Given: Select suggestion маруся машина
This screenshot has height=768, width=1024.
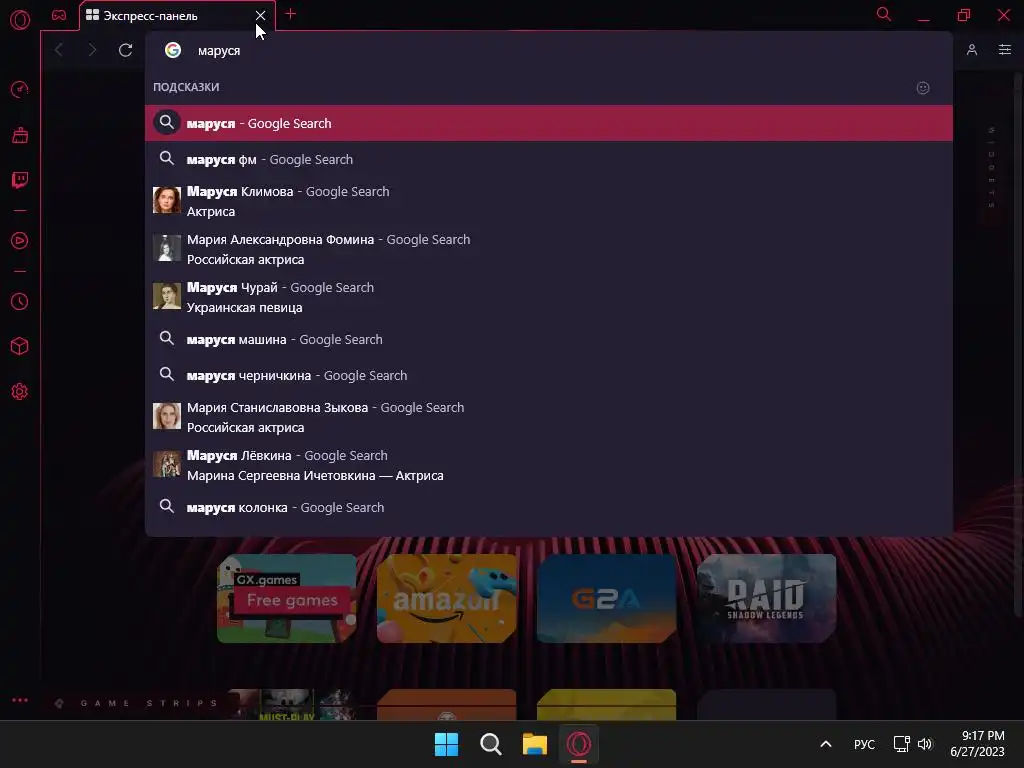Looking at the screenshot, I should (549, 340).
